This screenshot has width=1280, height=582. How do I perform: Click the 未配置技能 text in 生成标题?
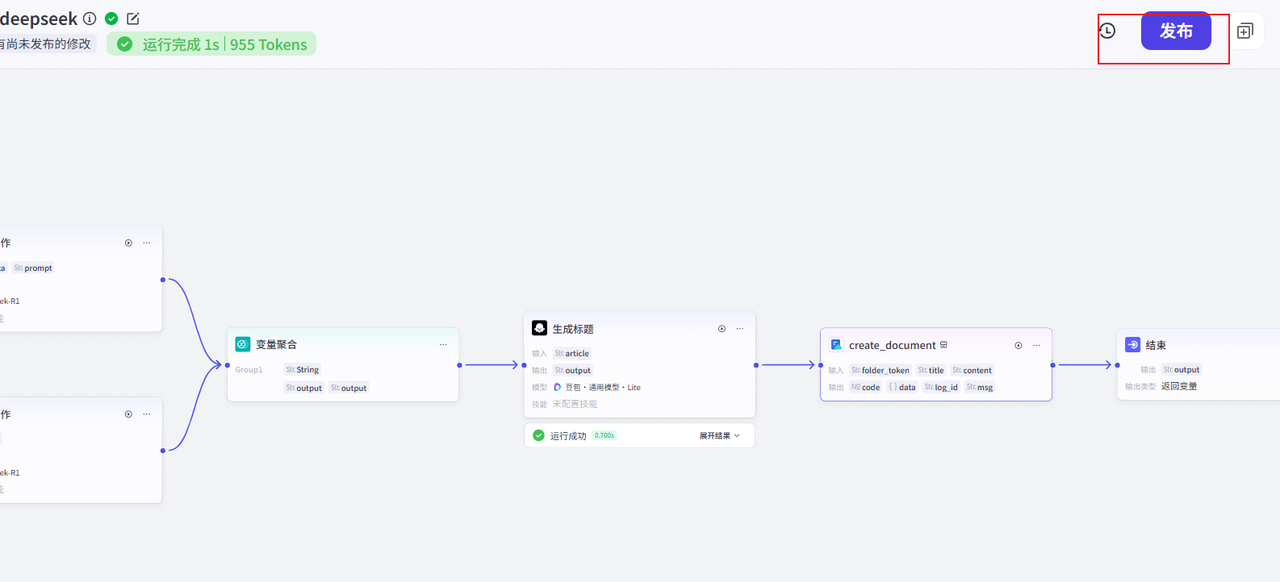tap(575, 404)
